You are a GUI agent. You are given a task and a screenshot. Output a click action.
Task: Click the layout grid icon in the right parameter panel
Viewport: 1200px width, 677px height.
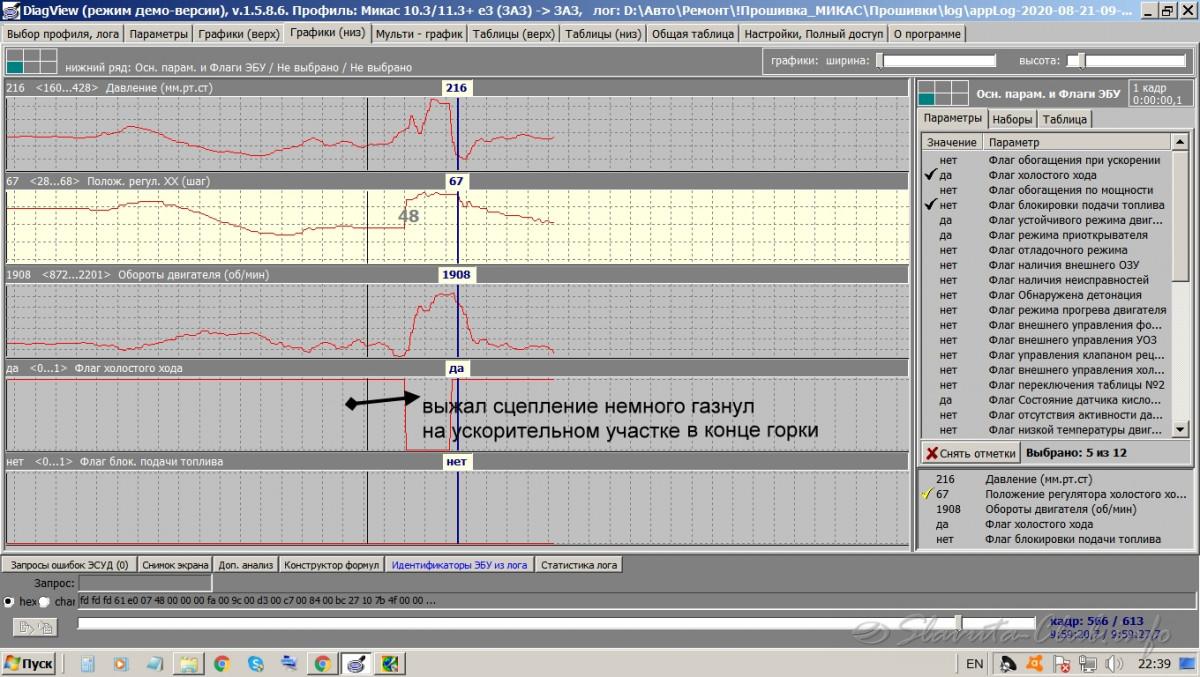coord(942,93)
